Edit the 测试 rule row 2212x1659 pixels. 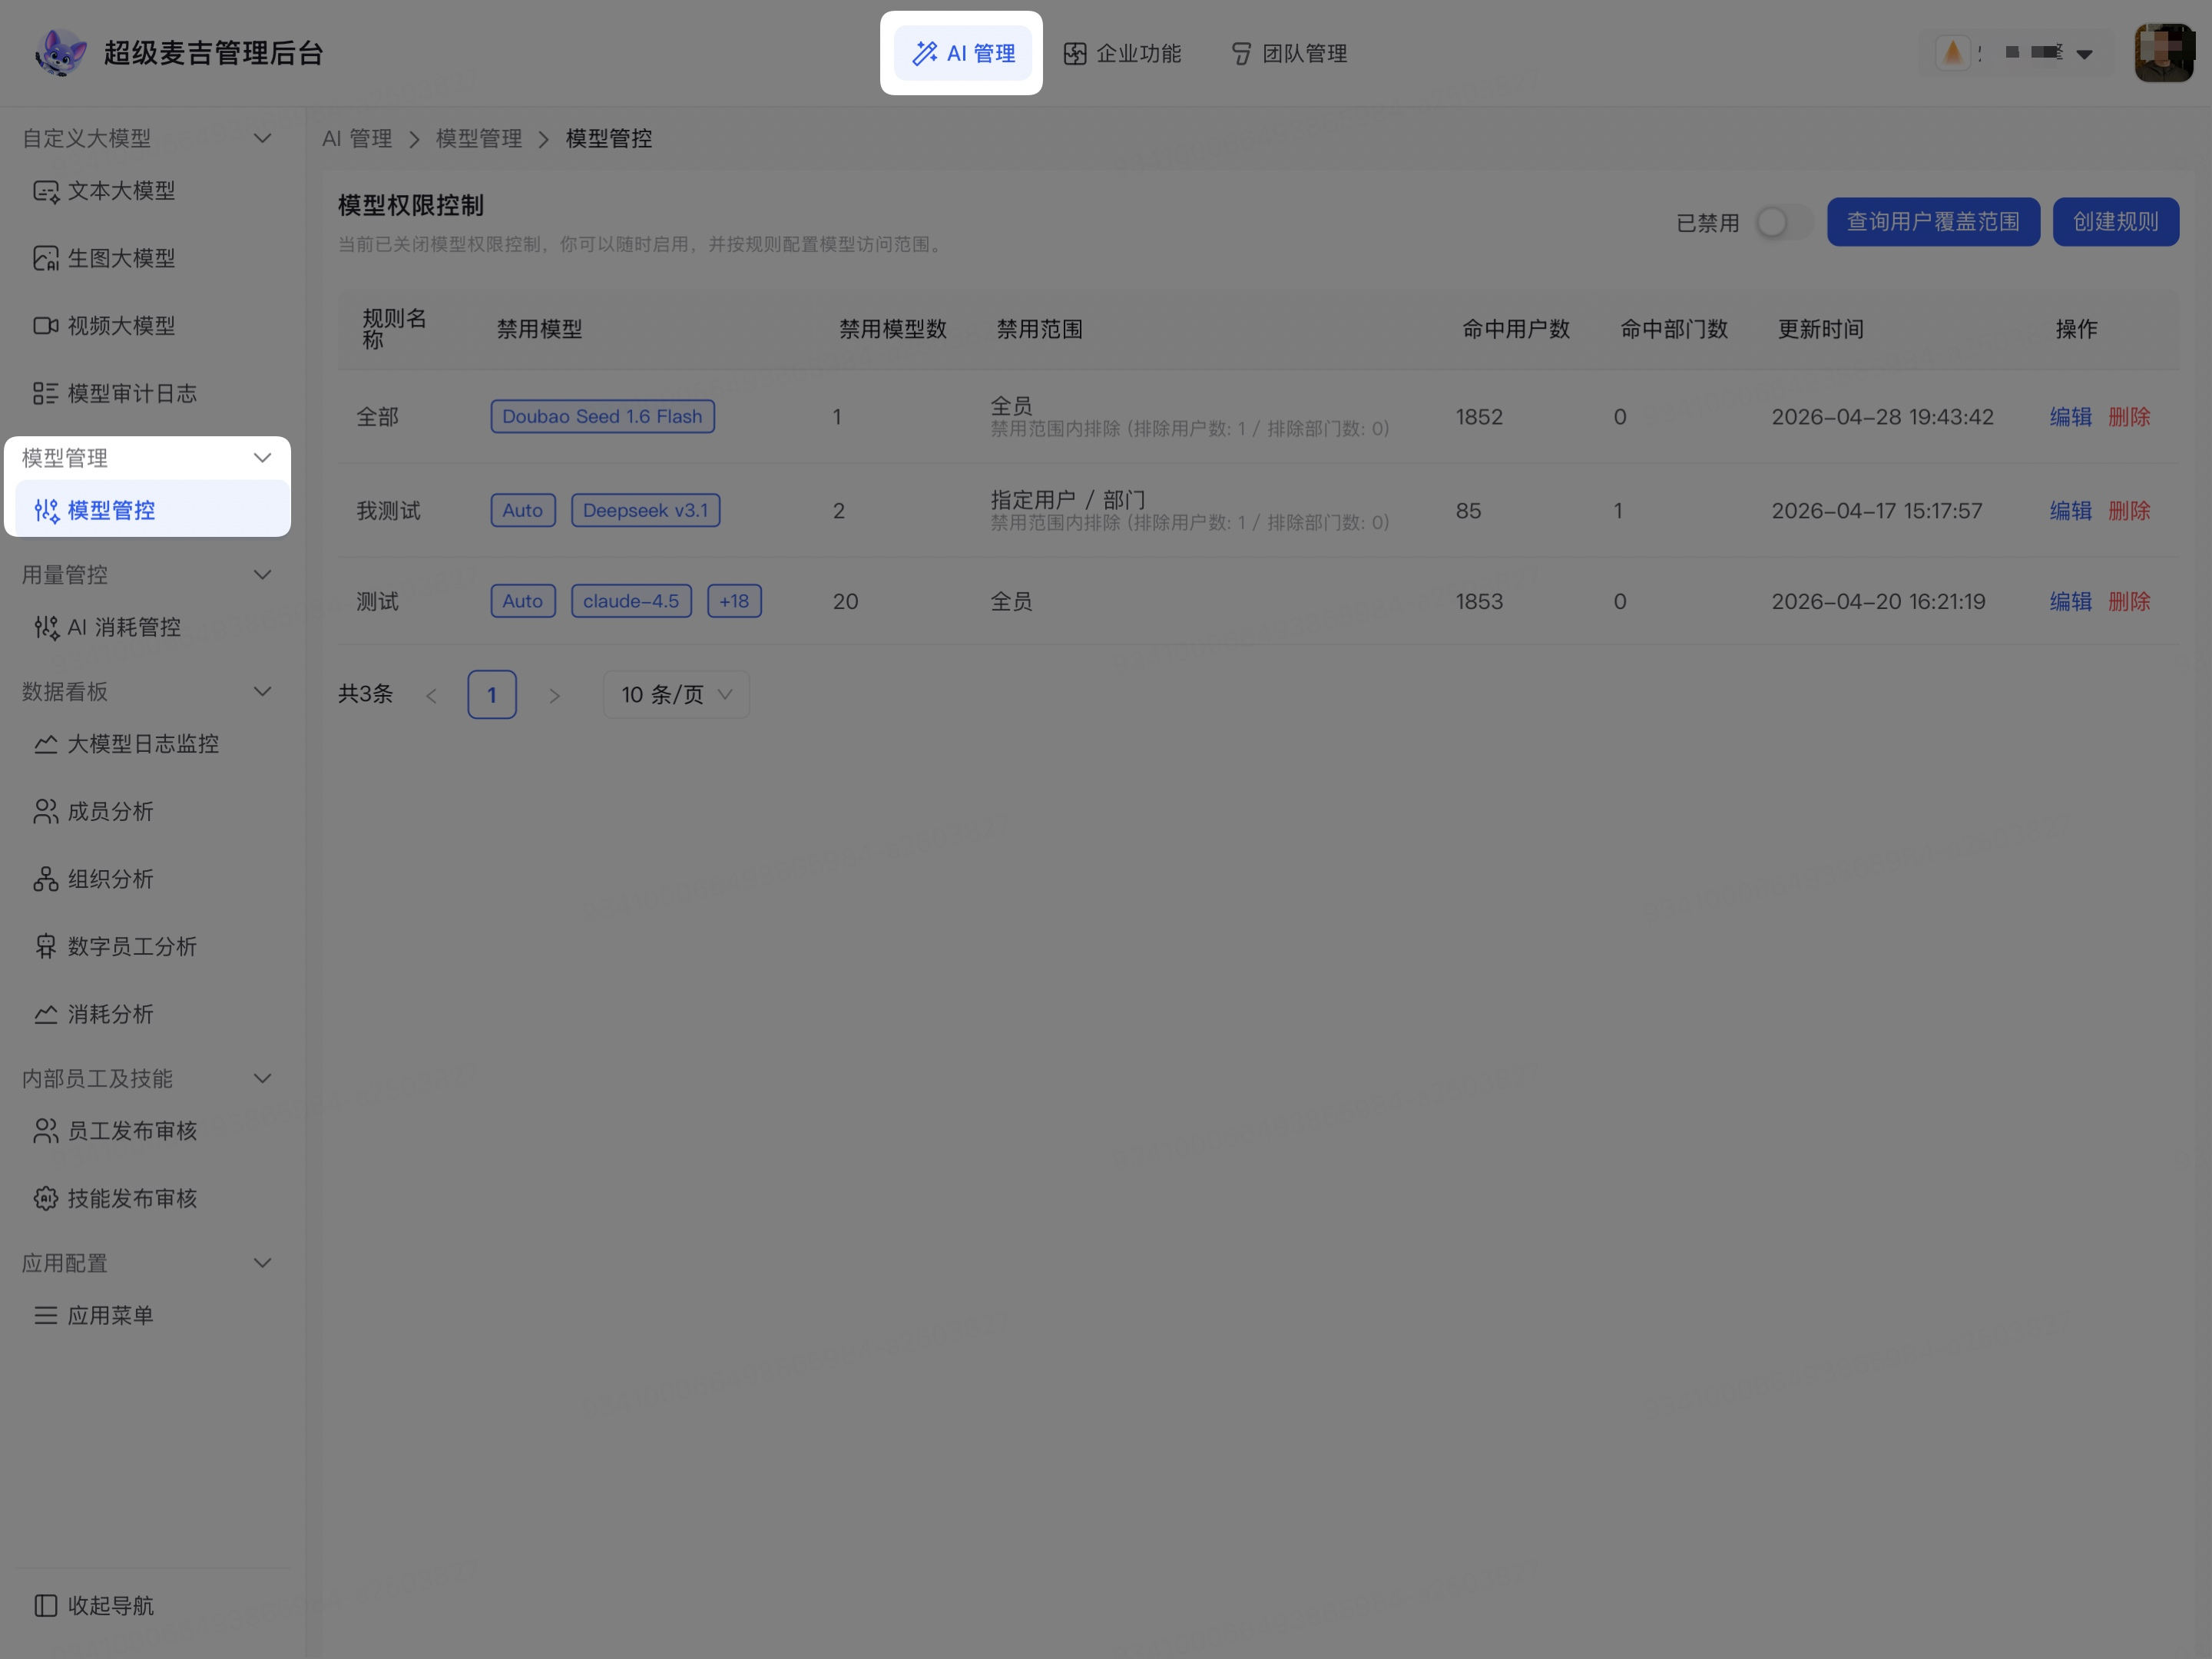point(2071,602)
